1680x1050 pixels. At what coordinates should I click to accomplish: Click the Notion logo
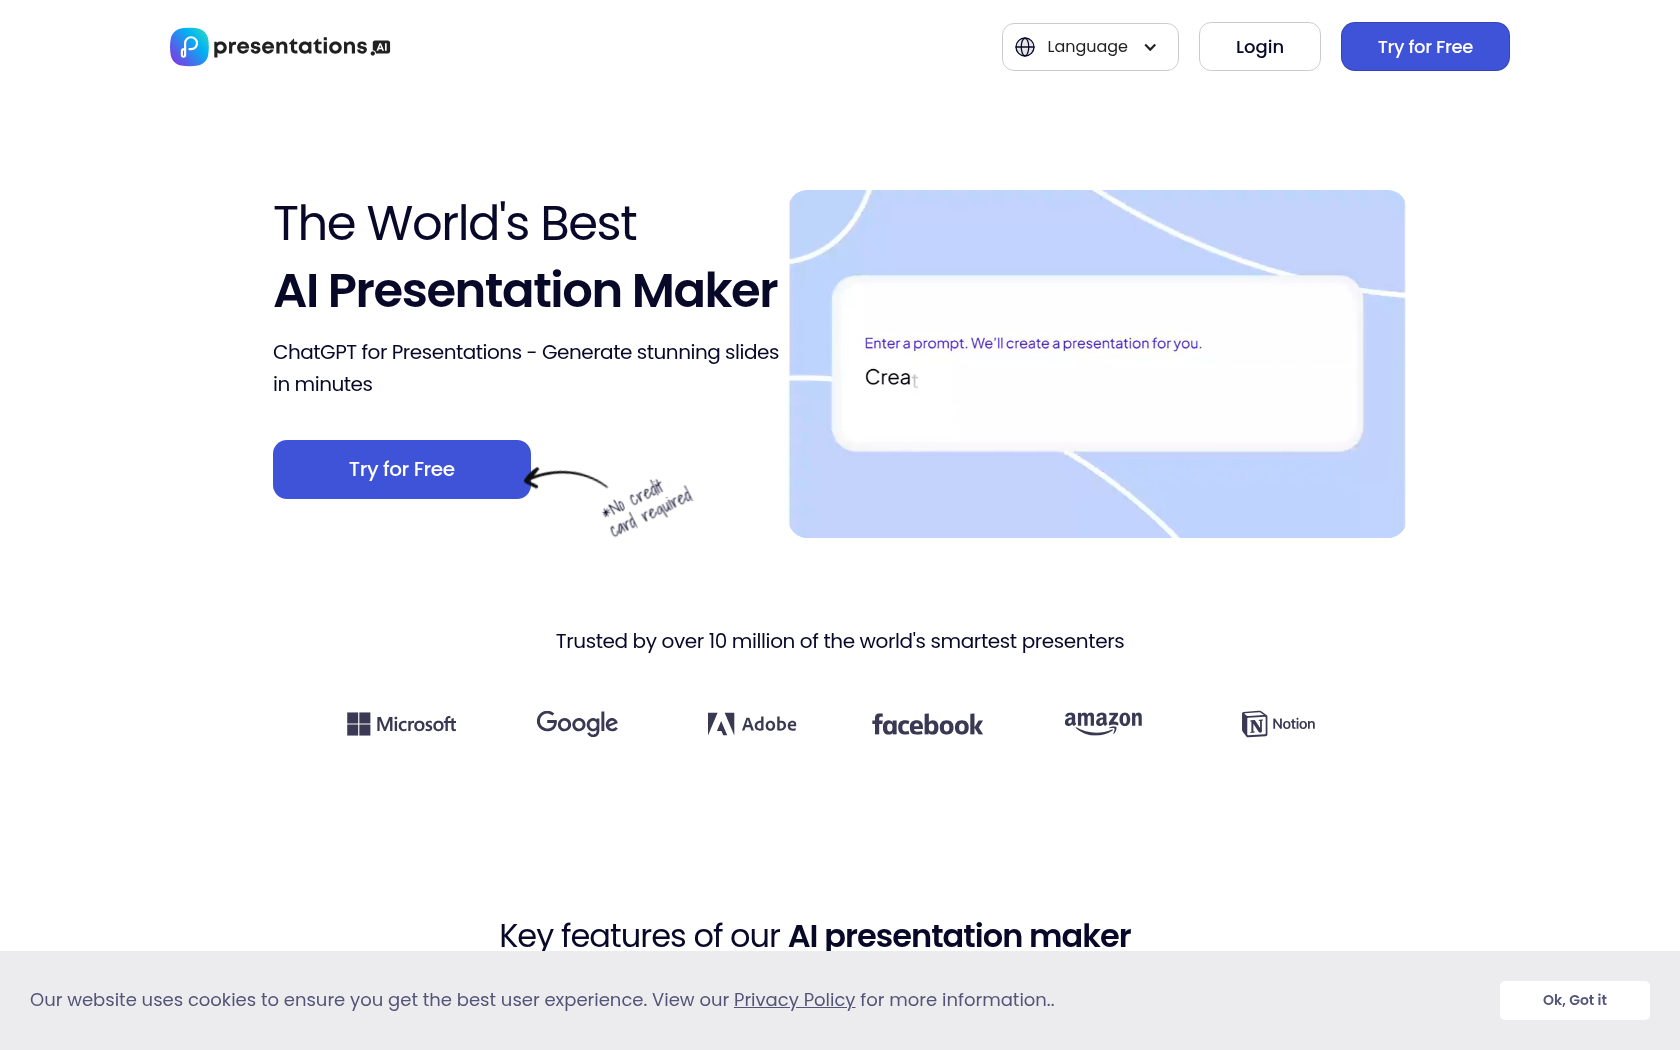(1278, 724)
